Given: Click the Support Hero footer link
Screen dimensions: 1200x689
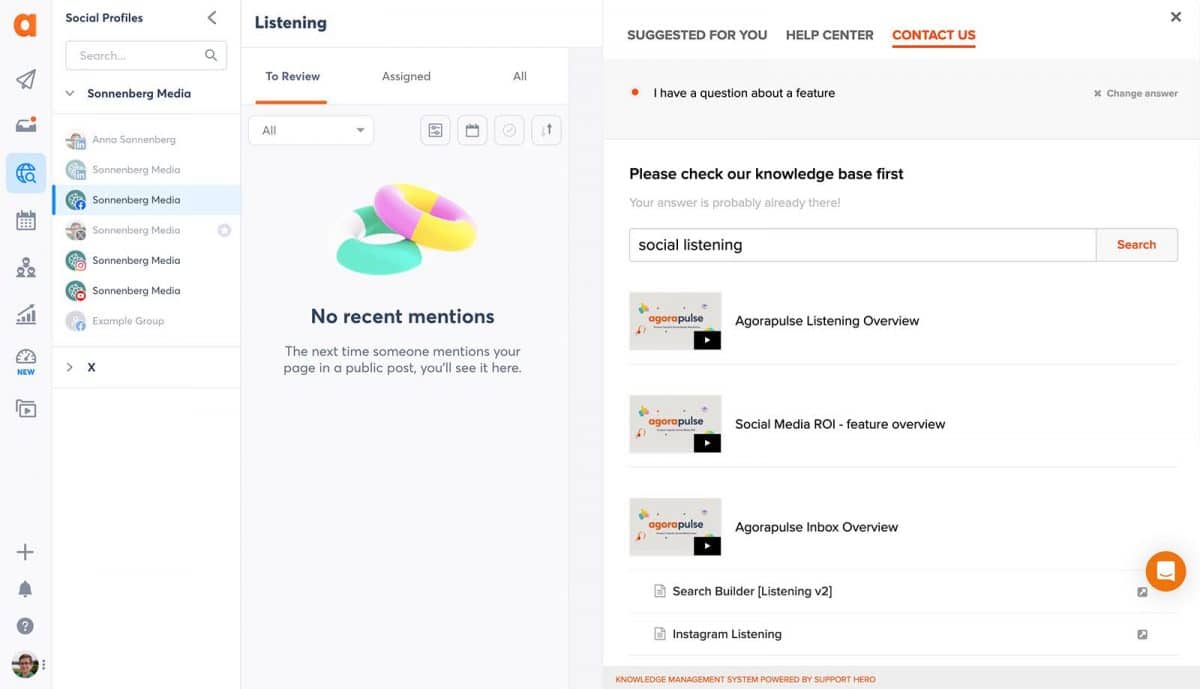Looking at the screenshot, I should click(745, 680).
